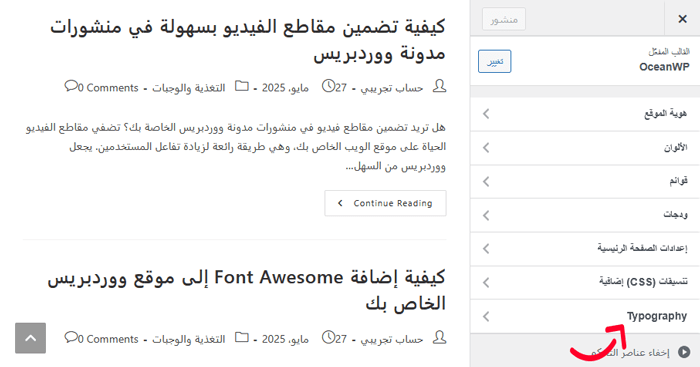Open the Typography panel
Image resolution: width=700 pixels, height=367 pixels.
click(585, 317)
